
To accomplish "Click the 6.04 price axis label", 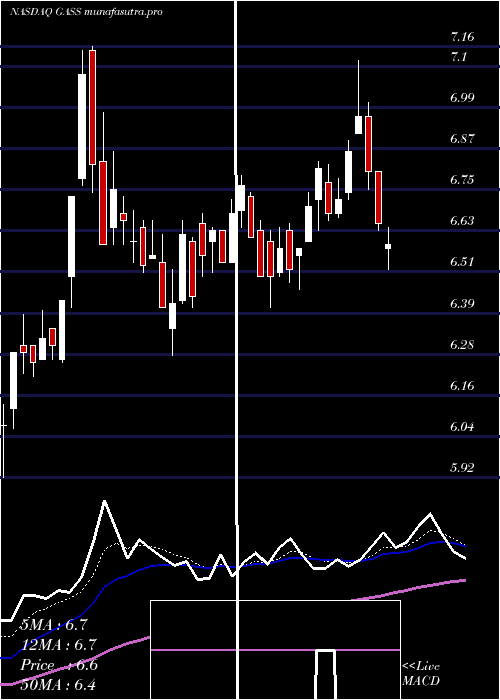I will [x=462, y=426].
